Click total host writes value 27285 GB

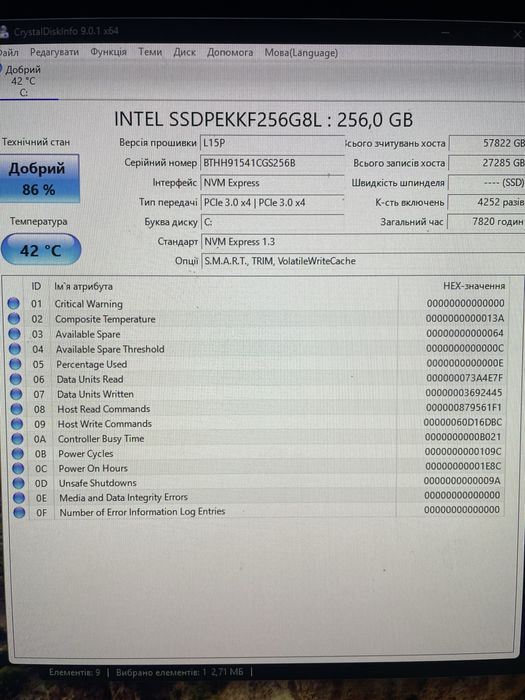pos(487,163)
